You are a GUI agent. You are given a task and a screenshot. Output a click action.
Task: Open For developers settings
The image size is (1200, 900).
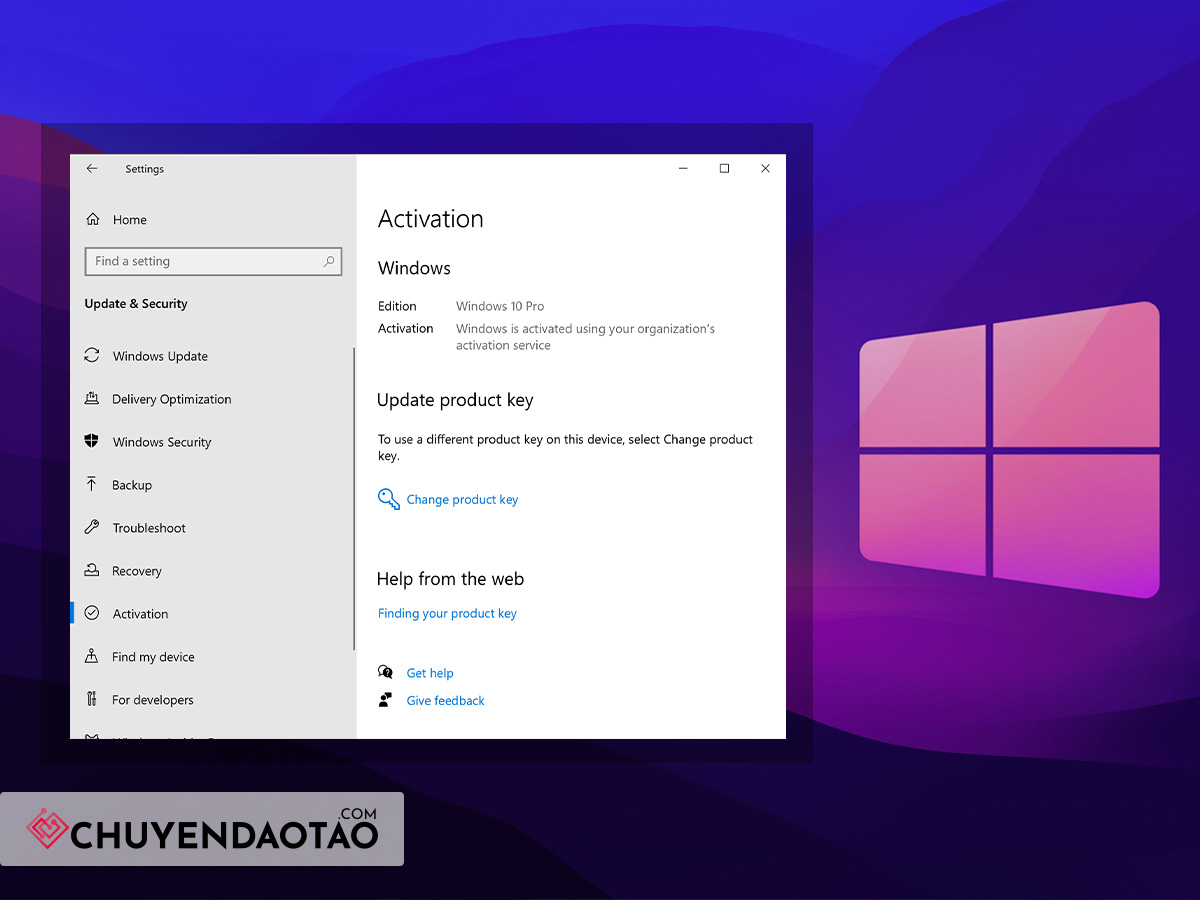pos(152,700)
